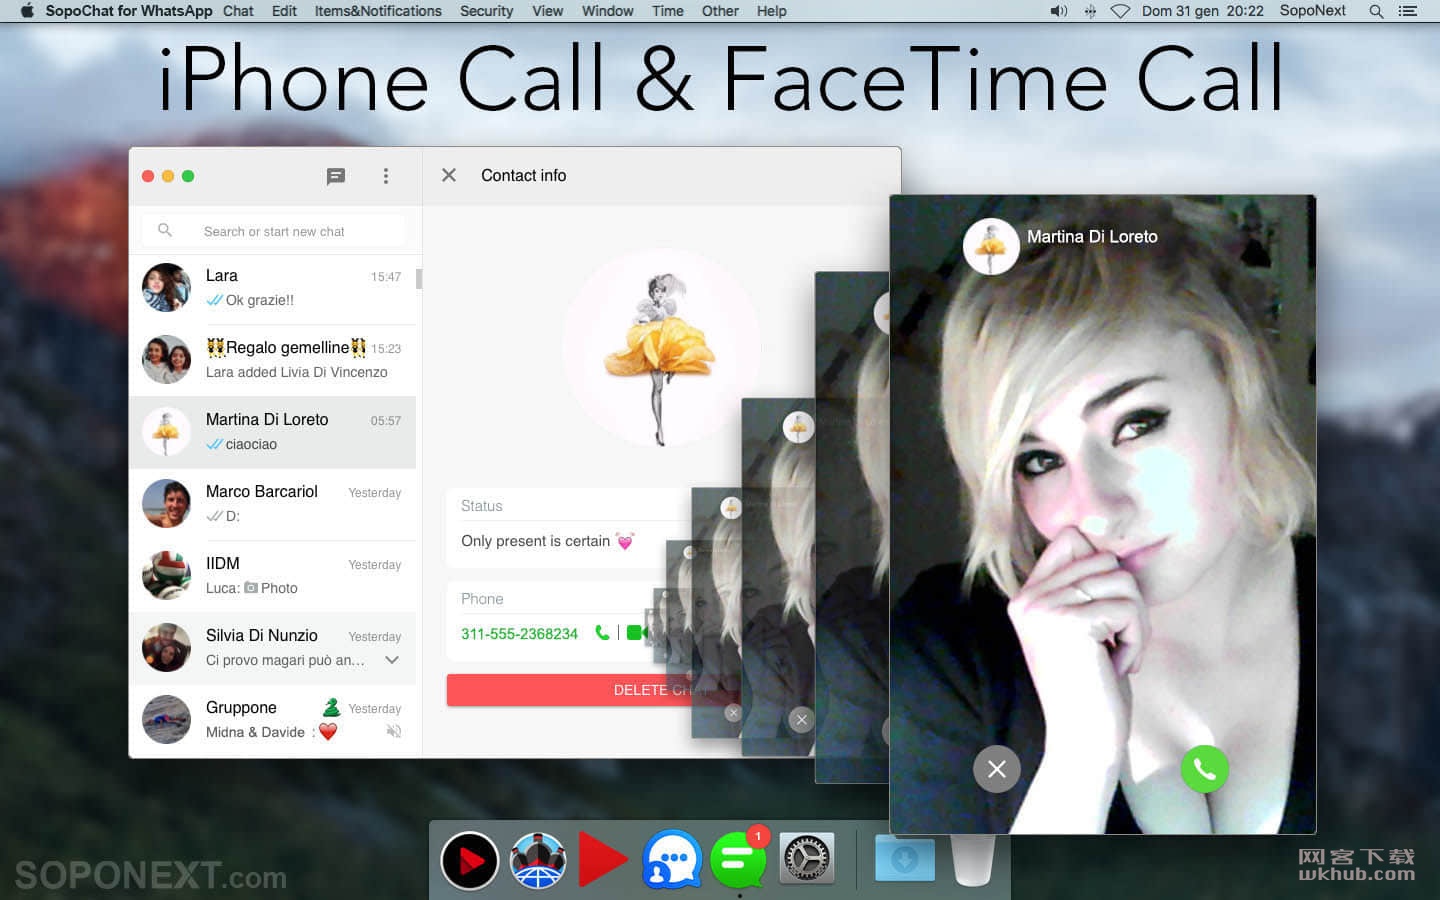Accept the incoming call with green button

click(x=1204, y=769)
